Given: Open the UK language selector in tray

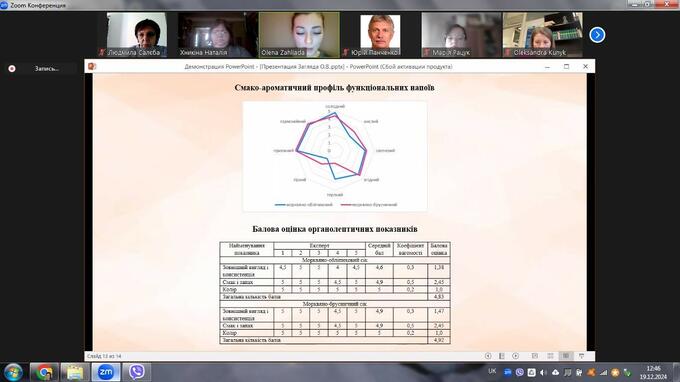Looking at the screenshot, I should click(x=492, y=371).
